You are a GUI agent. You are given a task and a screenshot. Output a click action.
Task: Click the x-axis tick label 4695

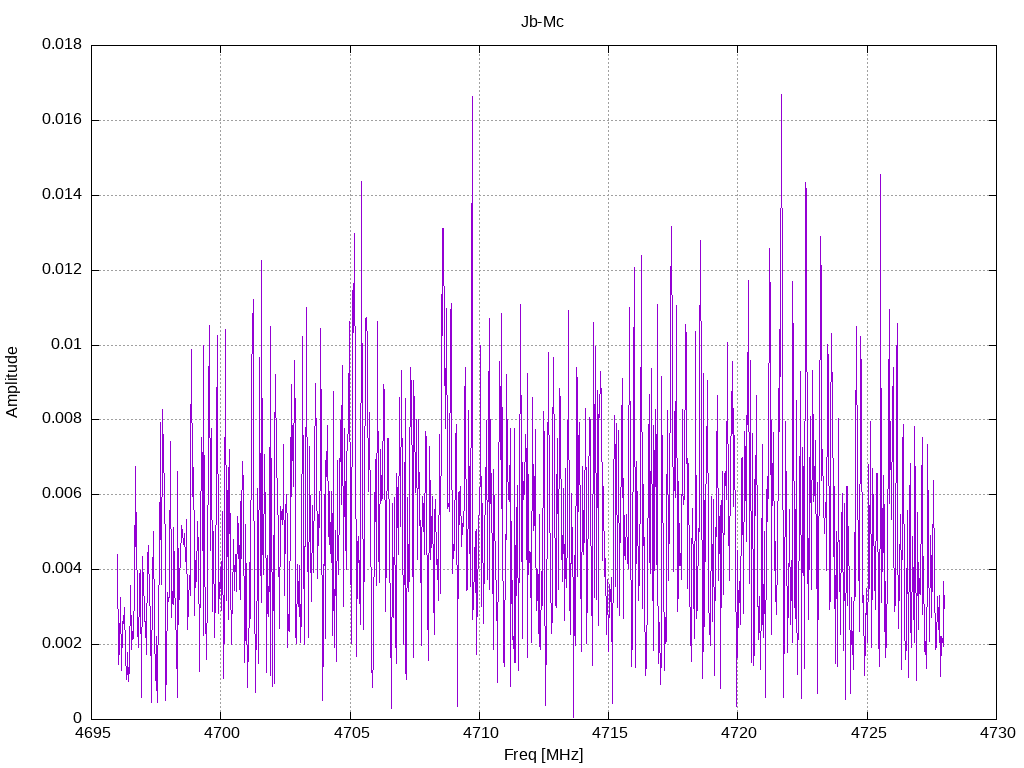coord(92,733)
